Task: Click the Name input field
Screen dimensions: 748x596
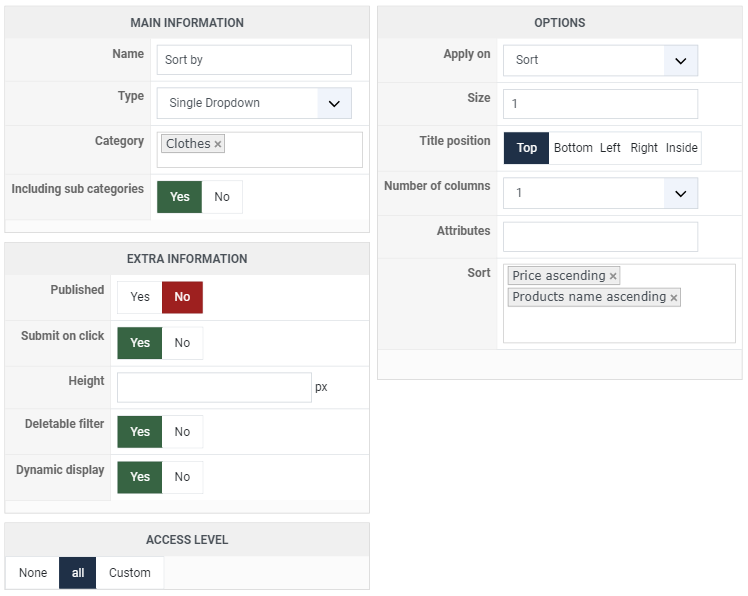Action: point(254,60)
